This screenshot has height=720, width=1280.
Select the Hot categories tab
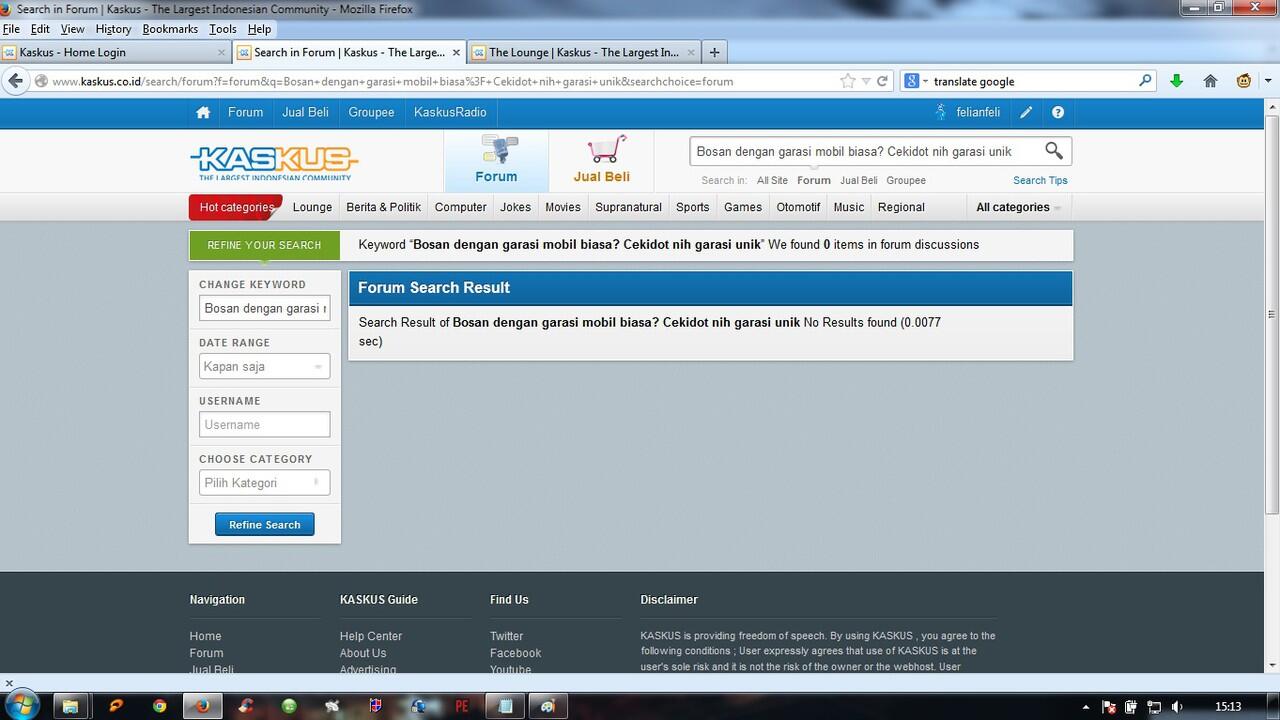click(237, 207)
